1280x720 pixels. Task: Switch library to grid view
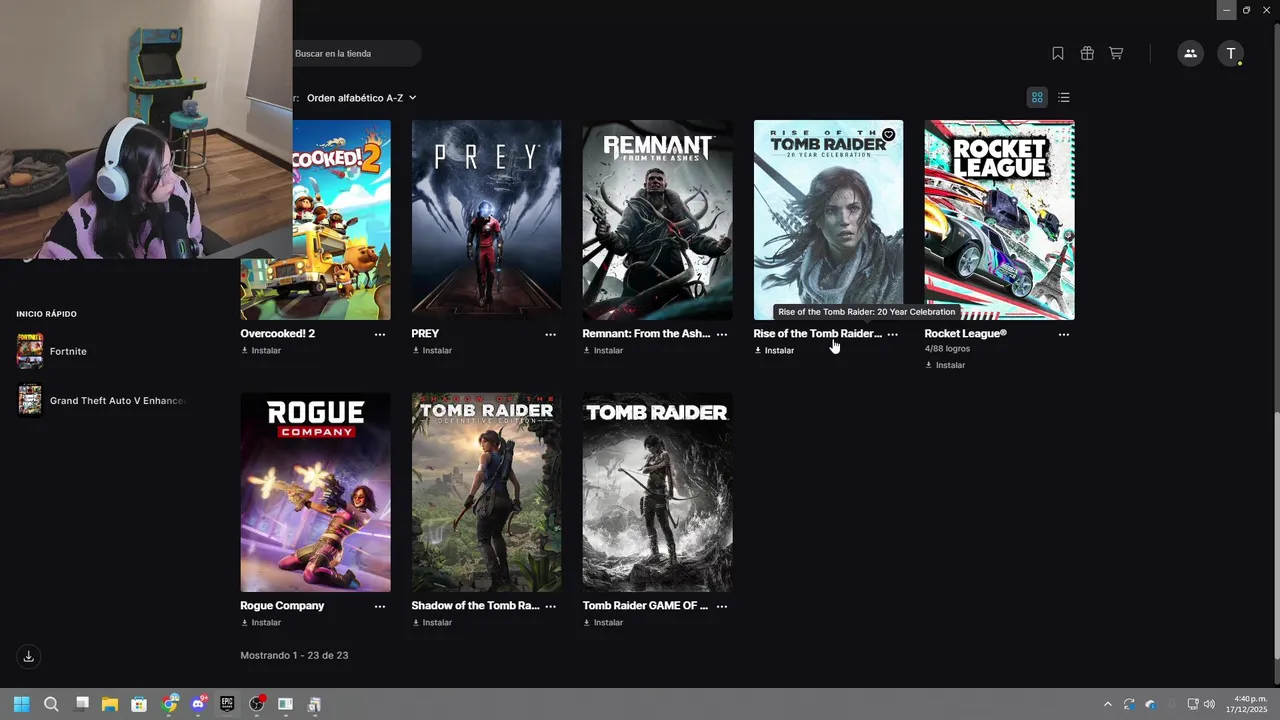(x=1037, y=97)
